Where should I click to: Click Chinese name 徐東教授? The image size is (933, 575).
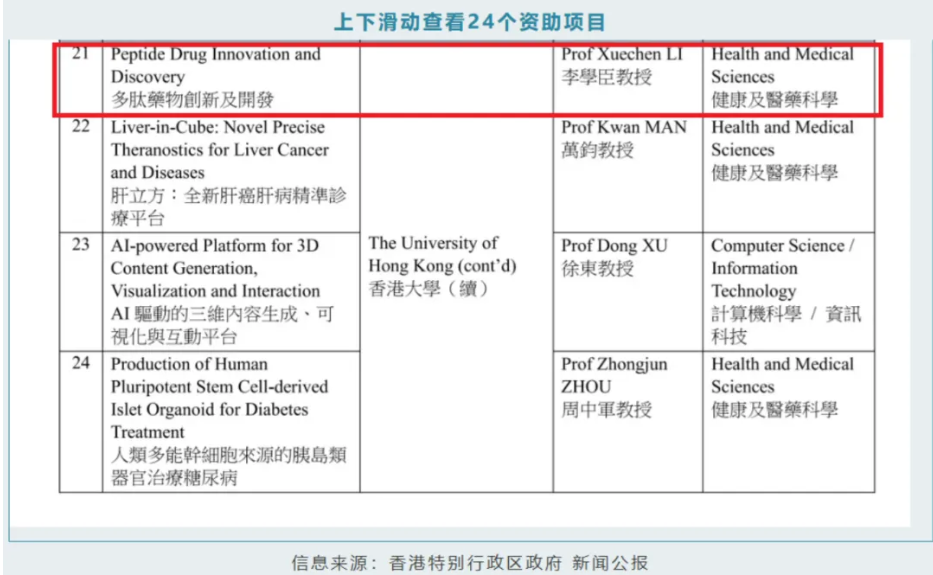(x=597, y=268)
